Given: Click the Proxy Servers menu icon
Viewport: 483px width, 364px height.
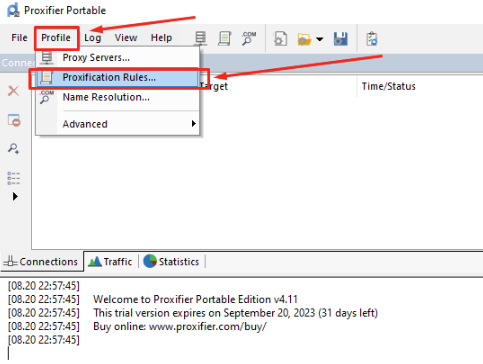Looking at the screenshot, I should pos(47,57).
